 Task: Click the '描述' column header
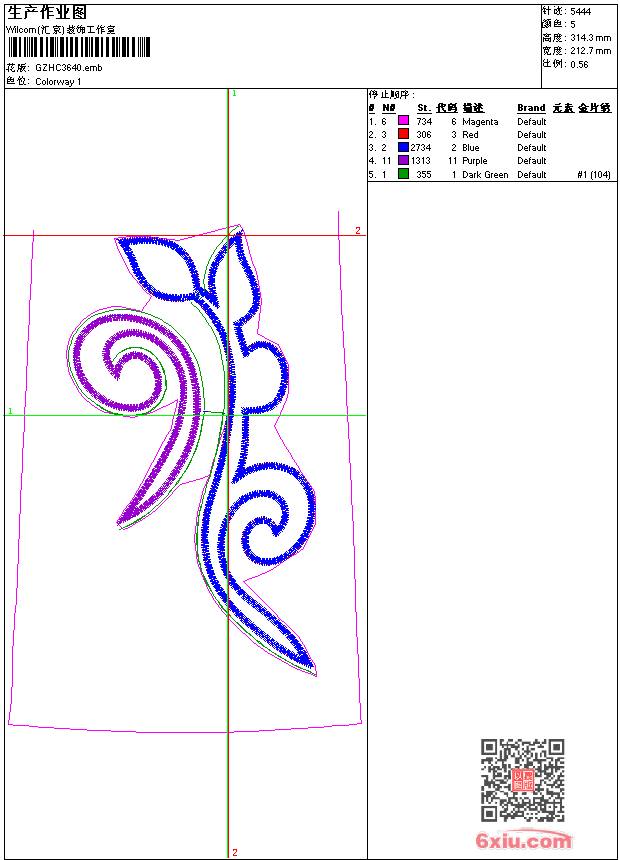coord(473,108)
